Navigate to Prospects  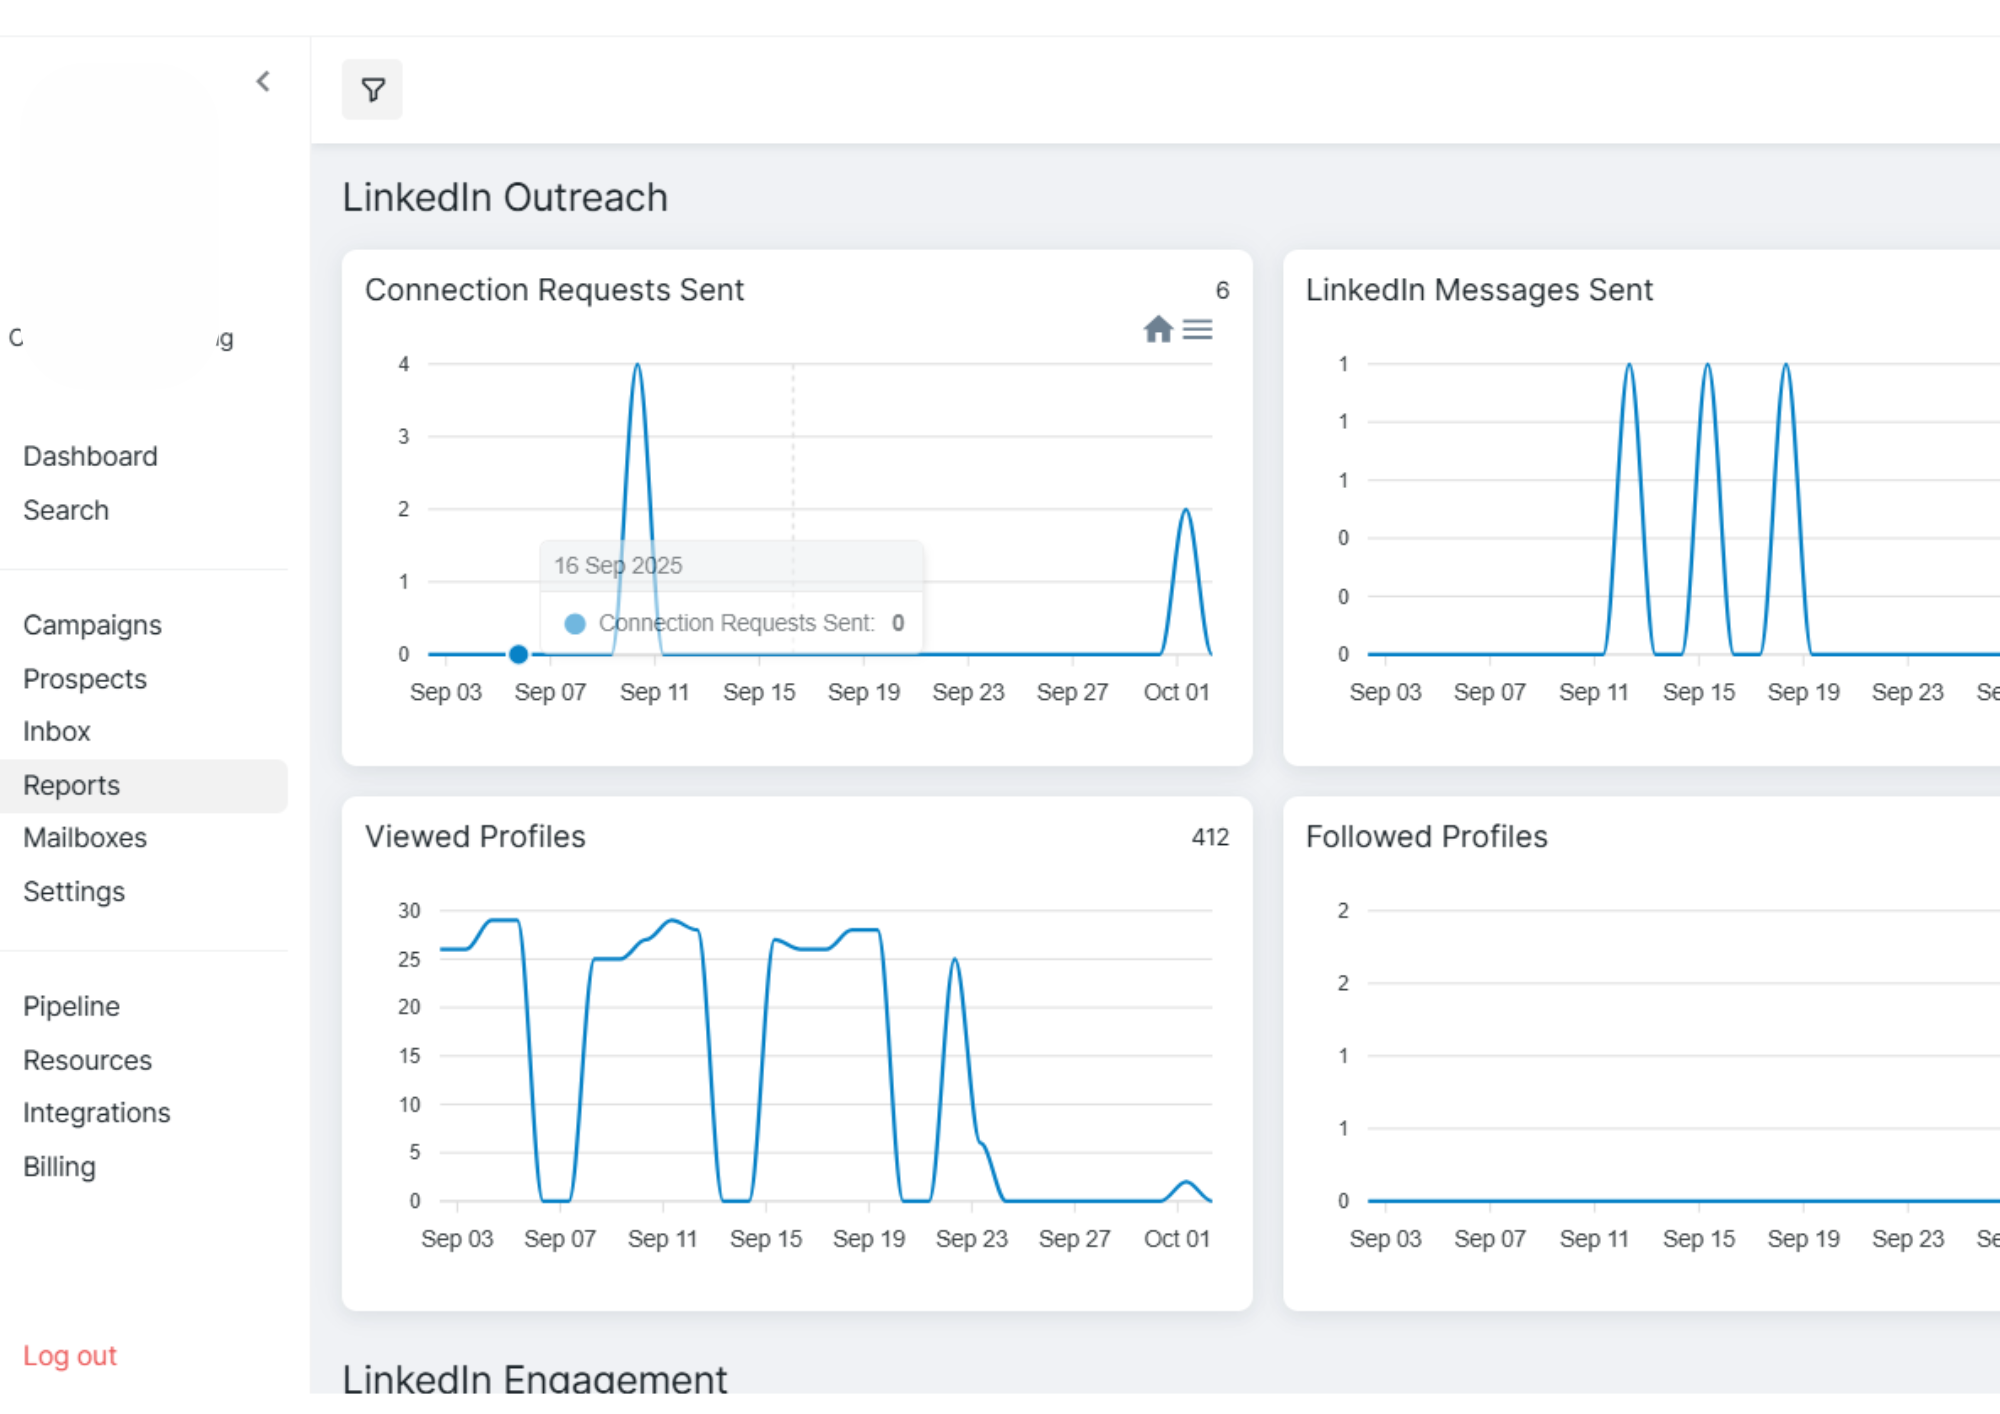click(x=85, y=679)
